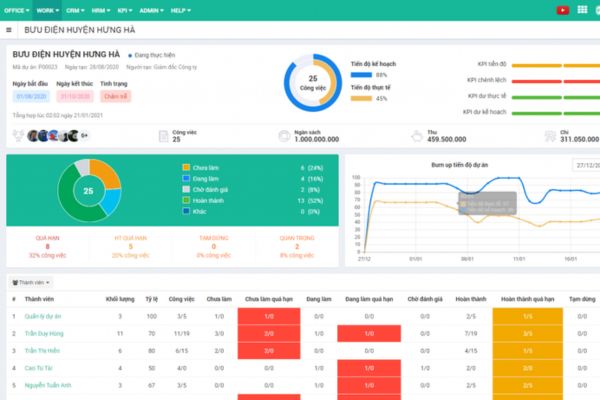The image size is (600, 400).
Task: Click the team group icon beside avatars
Action: tap(18, 136)
